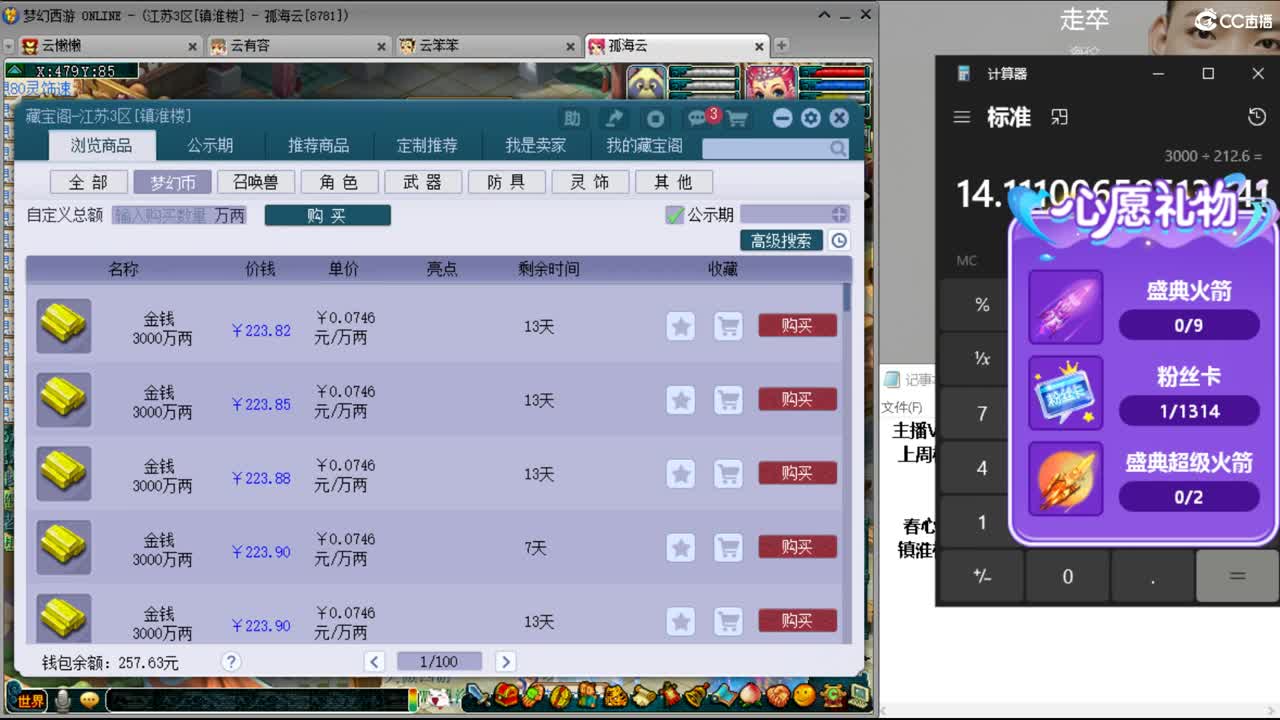Screen dimensions: 1280x720
Task: Open the search history clock icon
Action: click(839, 240)
